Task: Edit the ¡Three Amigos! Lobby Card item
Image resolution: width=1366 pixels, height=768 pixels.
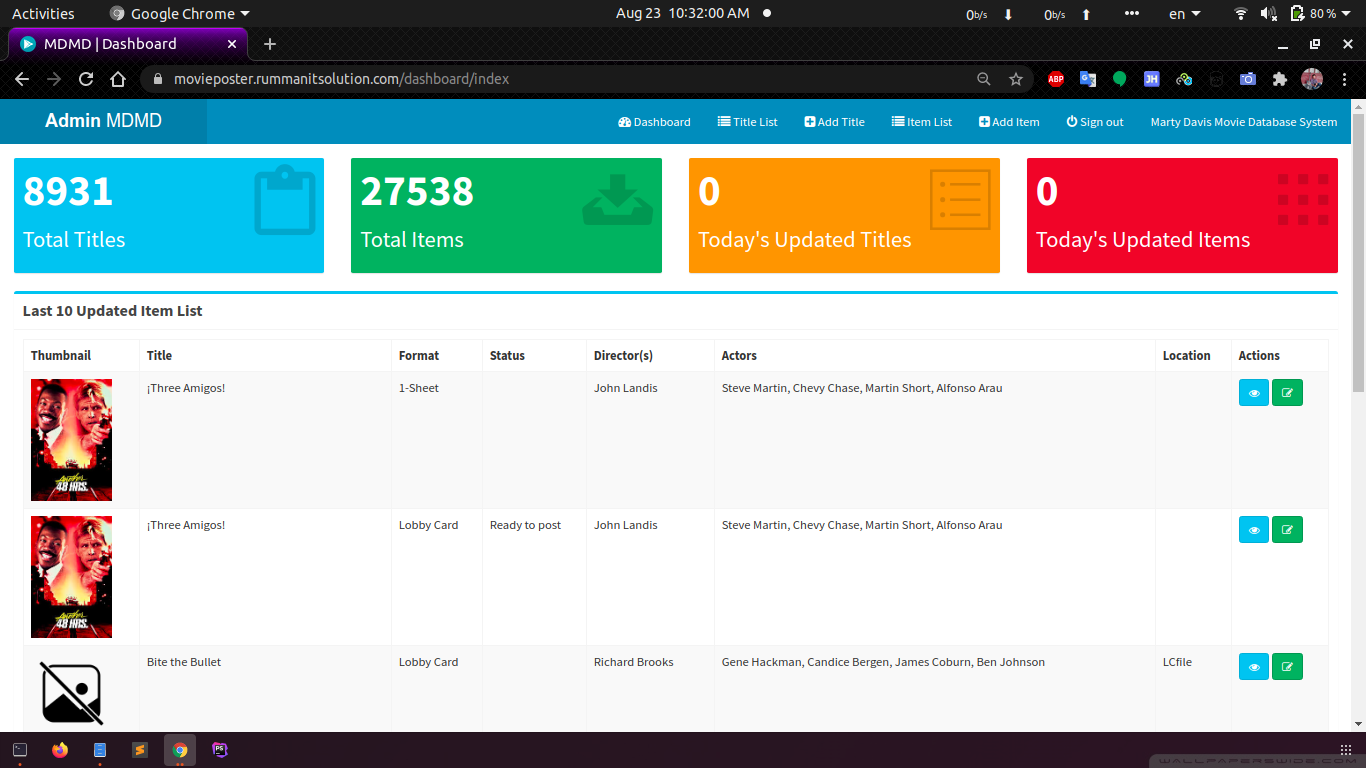Action: tap(1287, 530)
